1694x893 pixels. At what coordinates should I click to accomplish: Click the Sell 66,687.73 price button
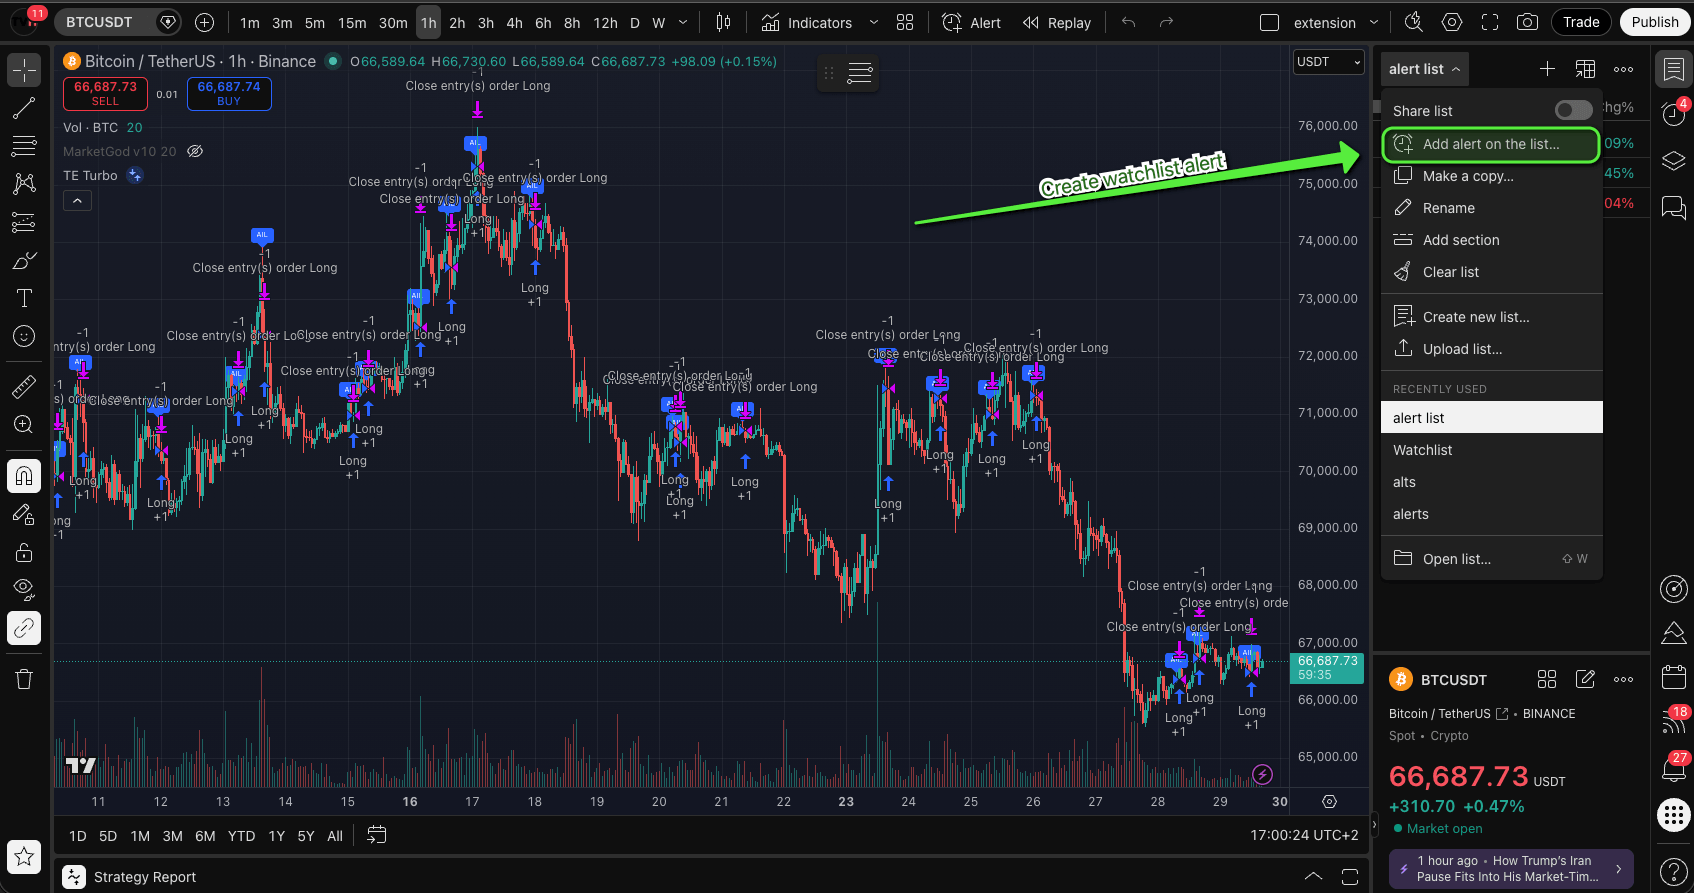coord(105,94)
